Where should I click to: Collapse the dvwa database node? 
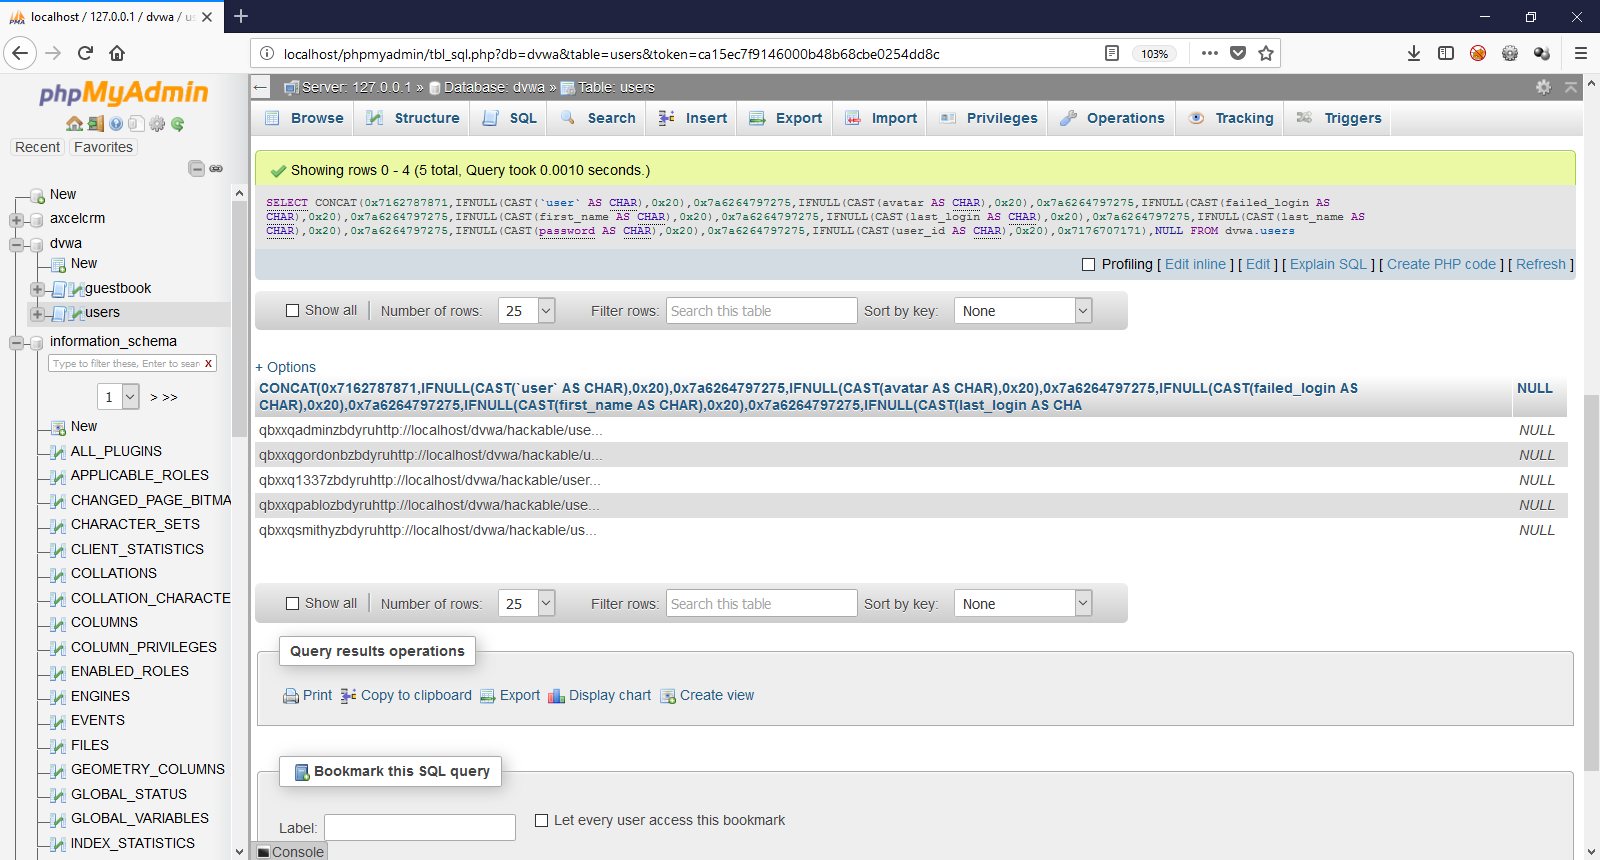click(16, 244)
